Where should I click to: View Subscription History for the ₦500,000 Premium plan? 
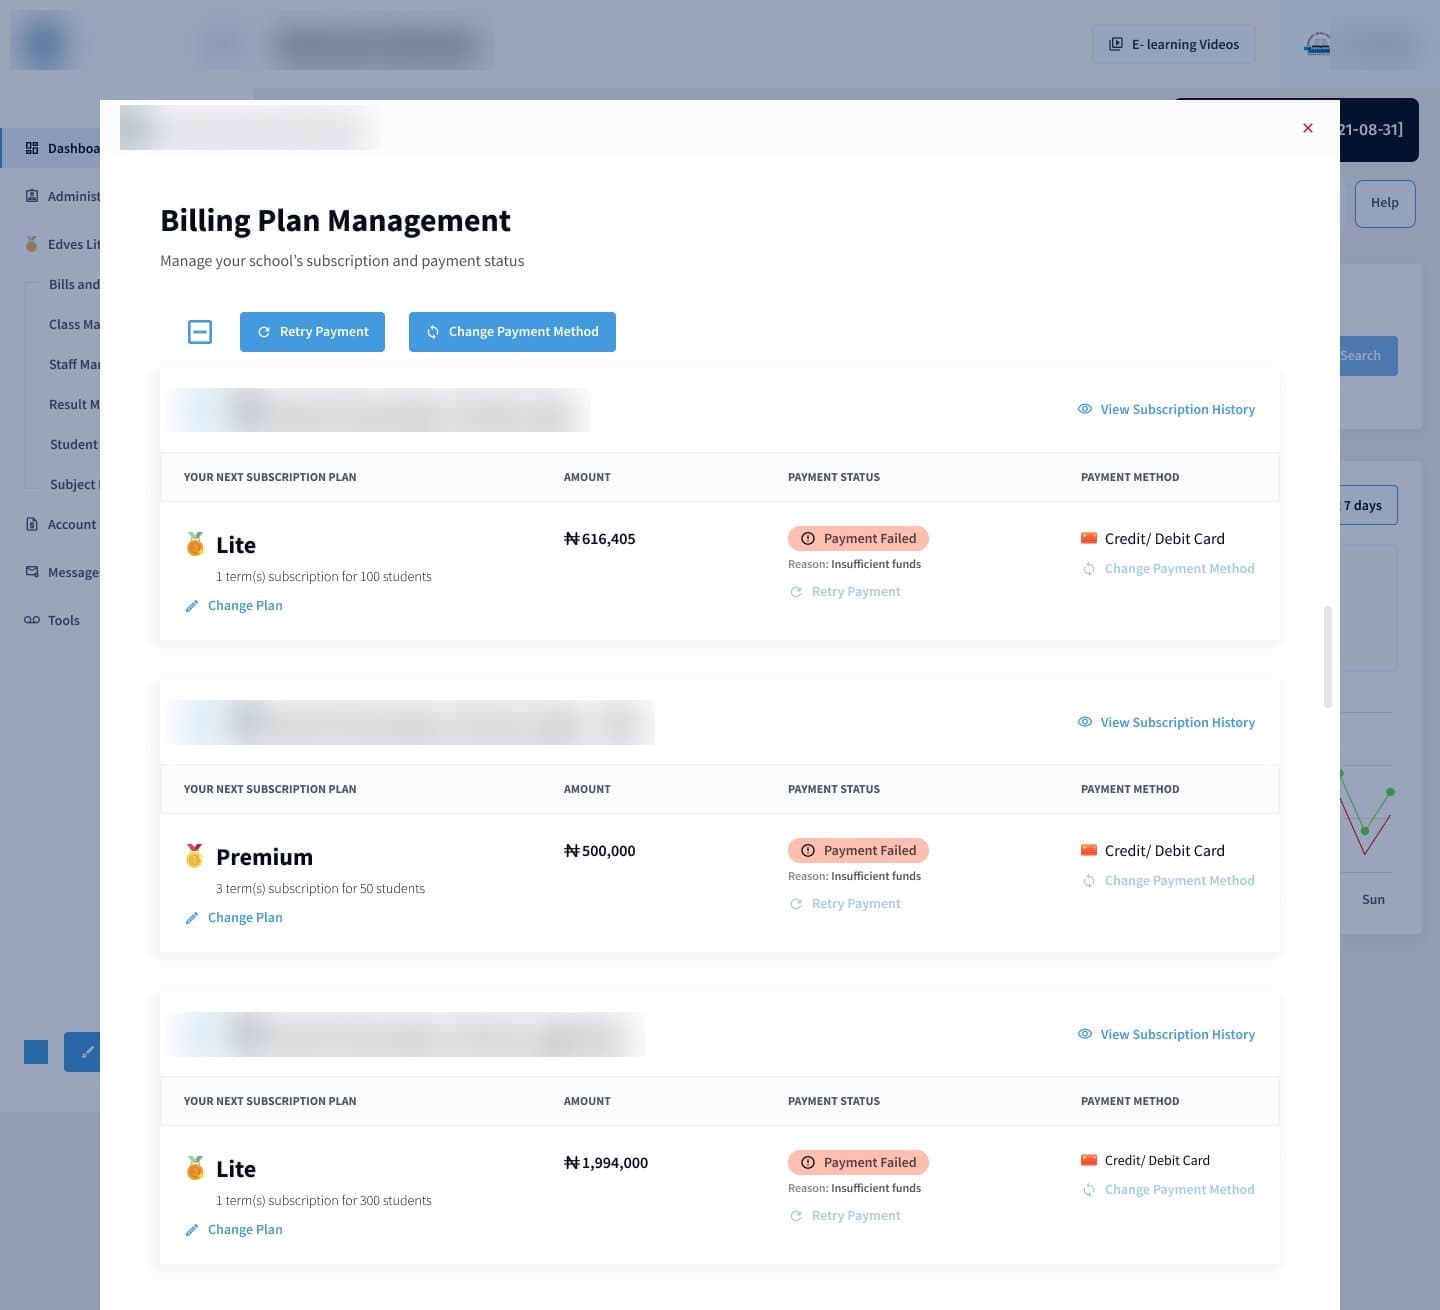[1166, 722]
